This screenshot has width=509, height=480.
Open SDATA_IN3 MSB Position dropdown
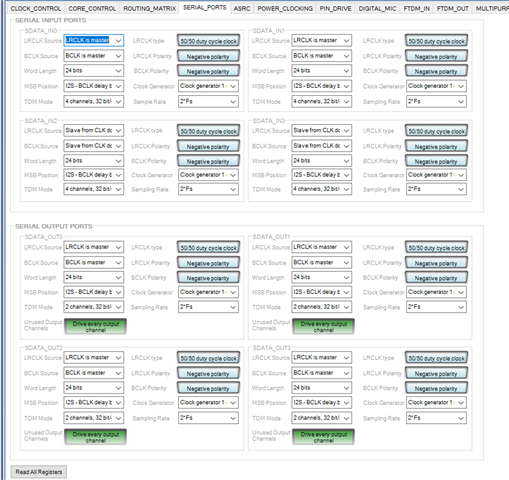322,175
